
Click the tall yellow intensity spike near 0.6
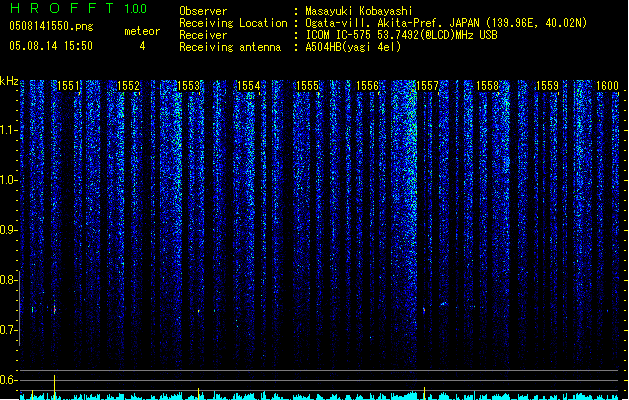pos(55,387)
